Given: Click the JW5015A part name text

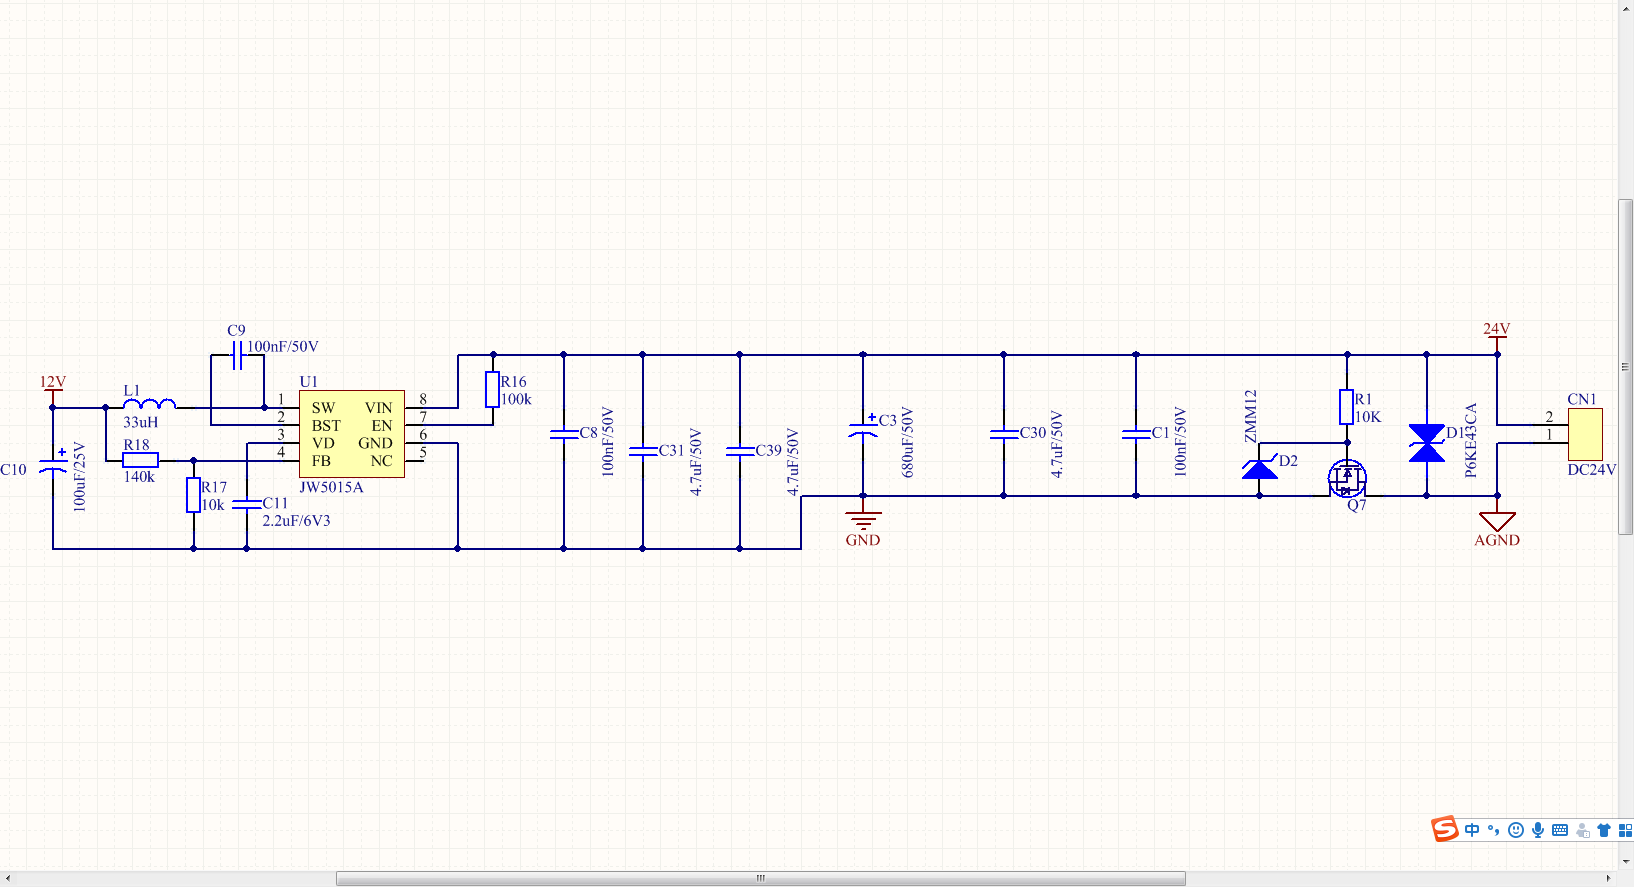Looking at the screenshot, I should pyautogui.click(x=331, y=488).
